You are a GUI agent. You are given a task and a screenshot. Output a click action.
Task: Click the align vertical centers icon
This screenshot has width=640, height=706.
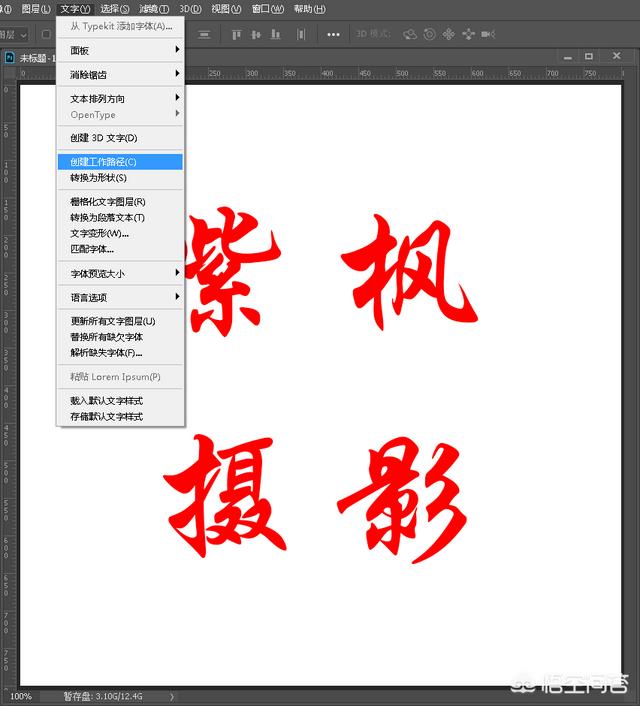click(x=256, y=34)
